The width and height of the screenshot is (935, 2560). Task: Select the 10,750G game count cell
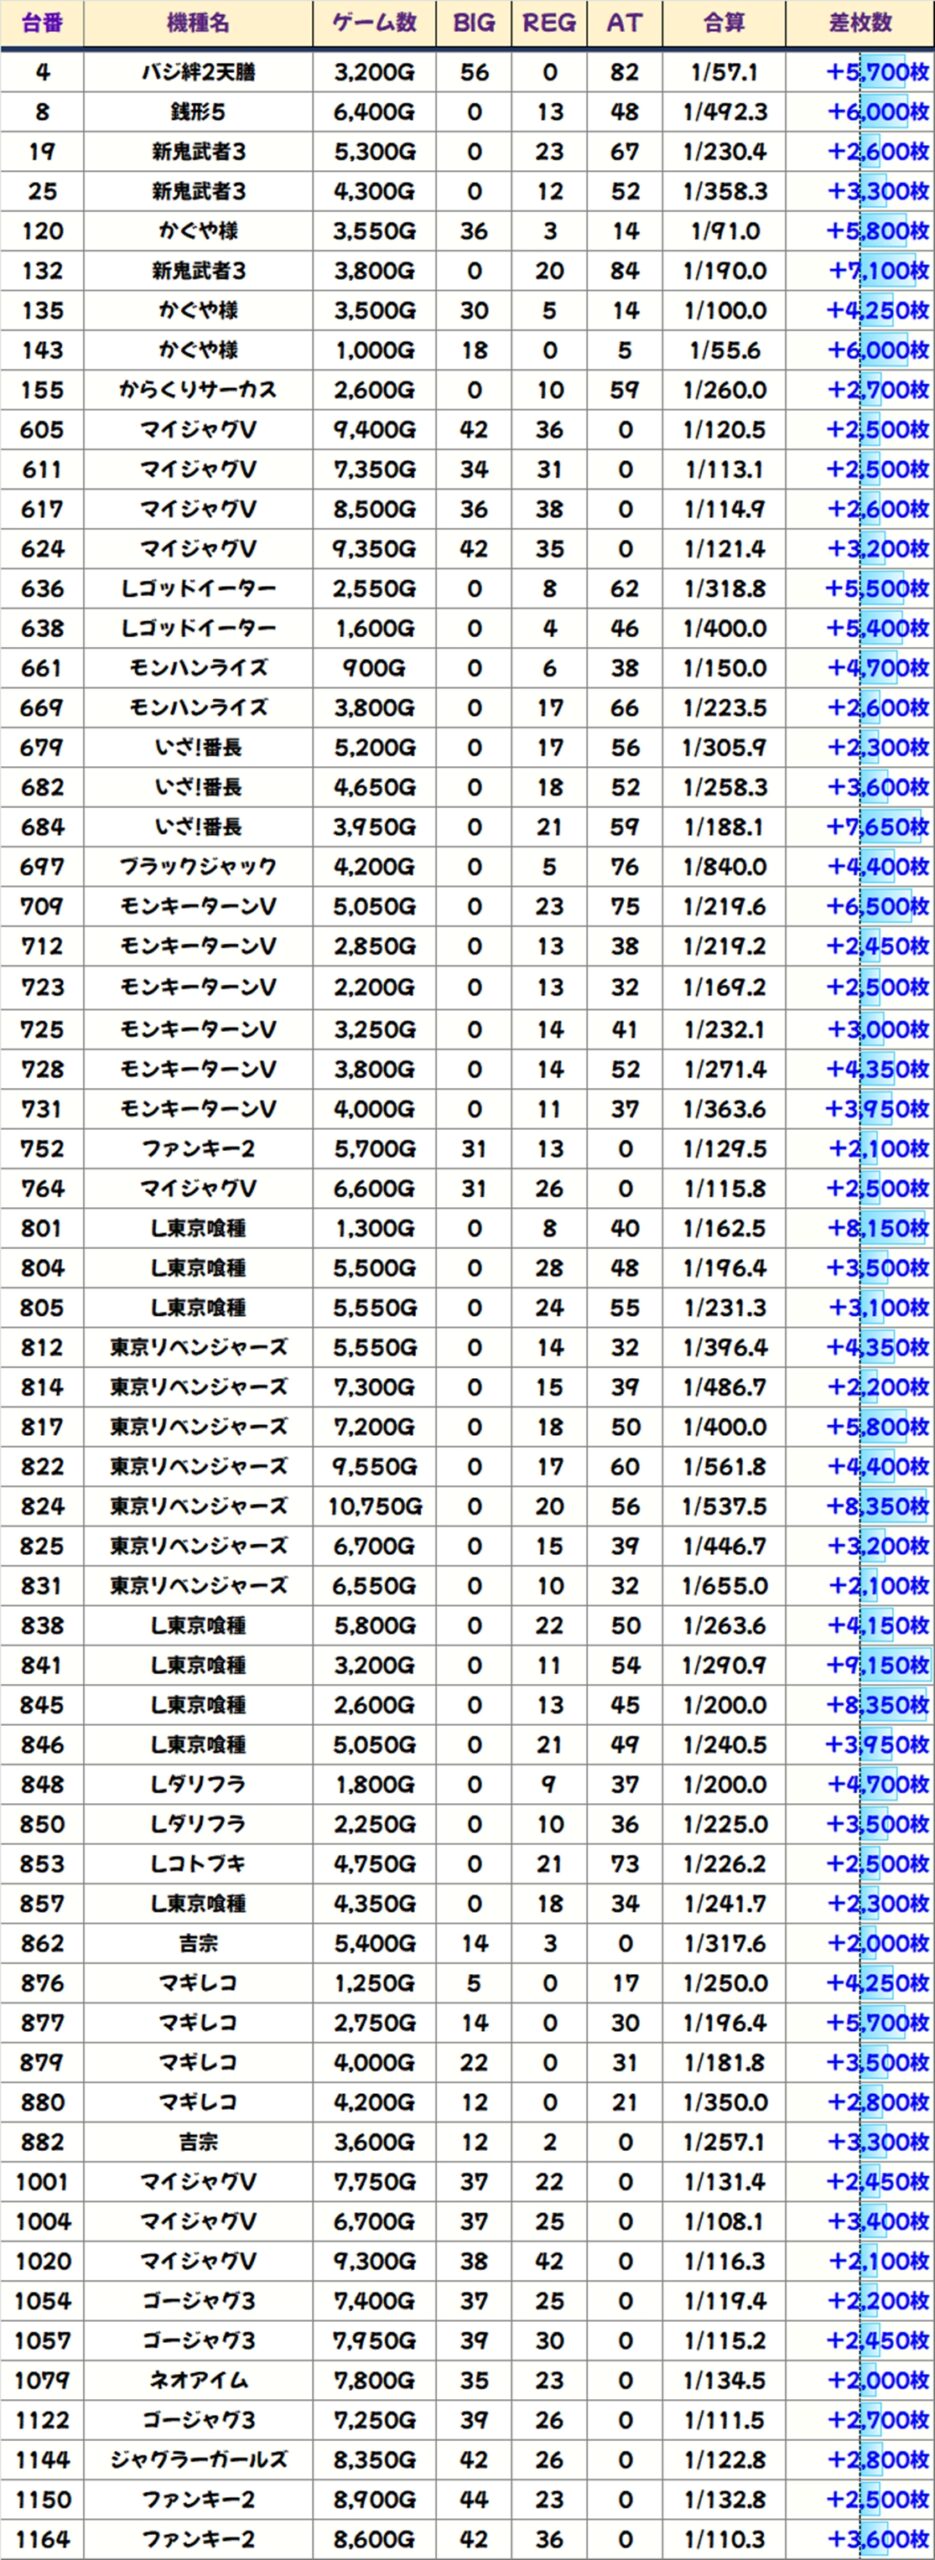(x=374, y=1506)
